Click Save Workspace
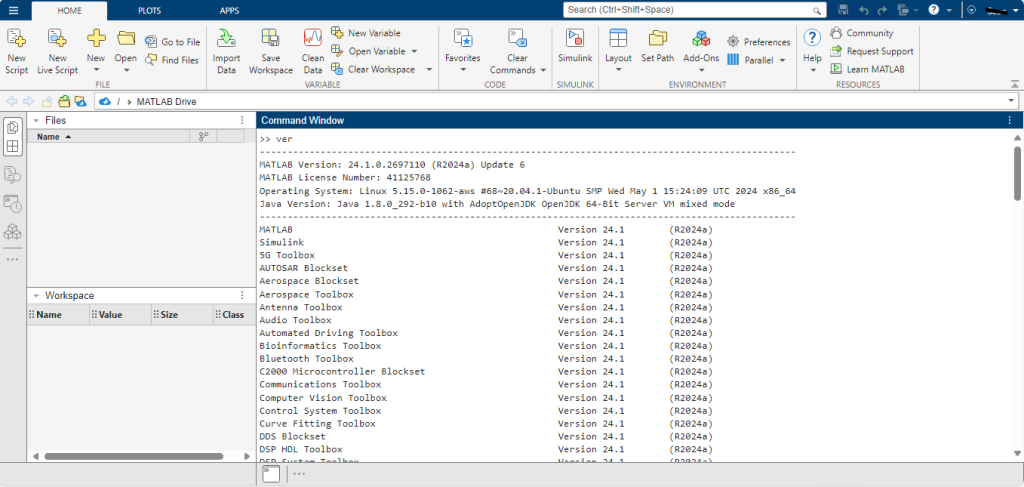This screenshot has height=487, width=1024. tap(271, 52)
